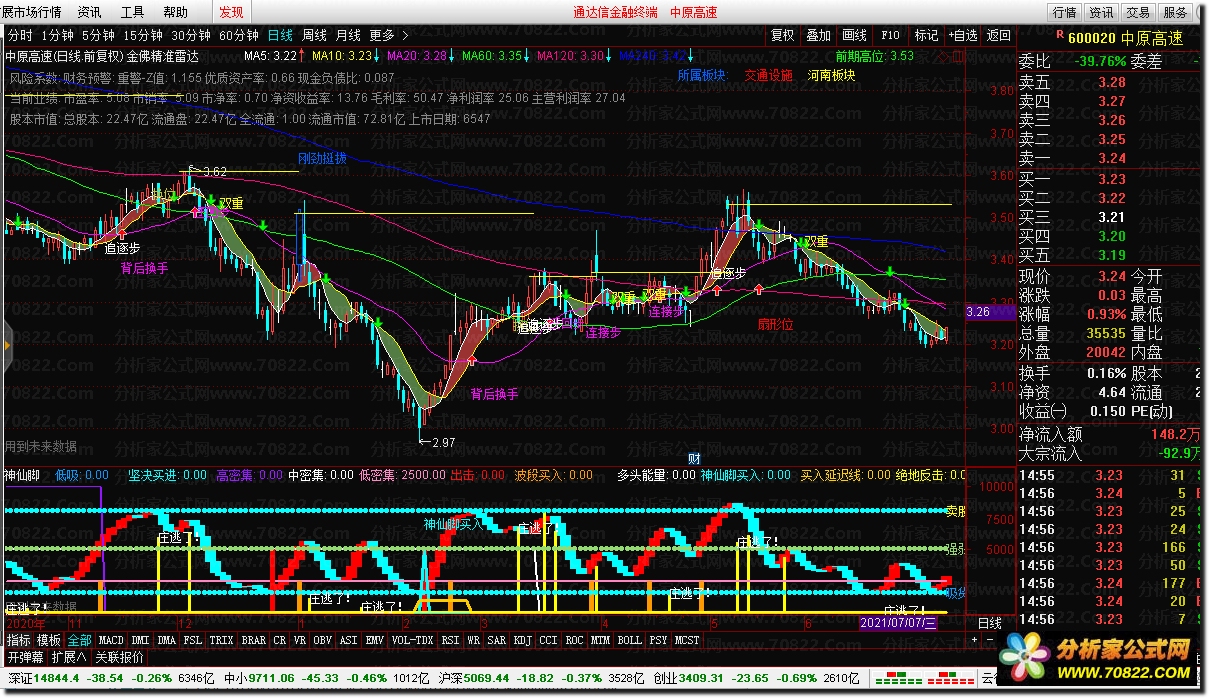Screen dimensions: 1210x698
Task: Add the stock using +自选
Action: click(x=963, y=35)
